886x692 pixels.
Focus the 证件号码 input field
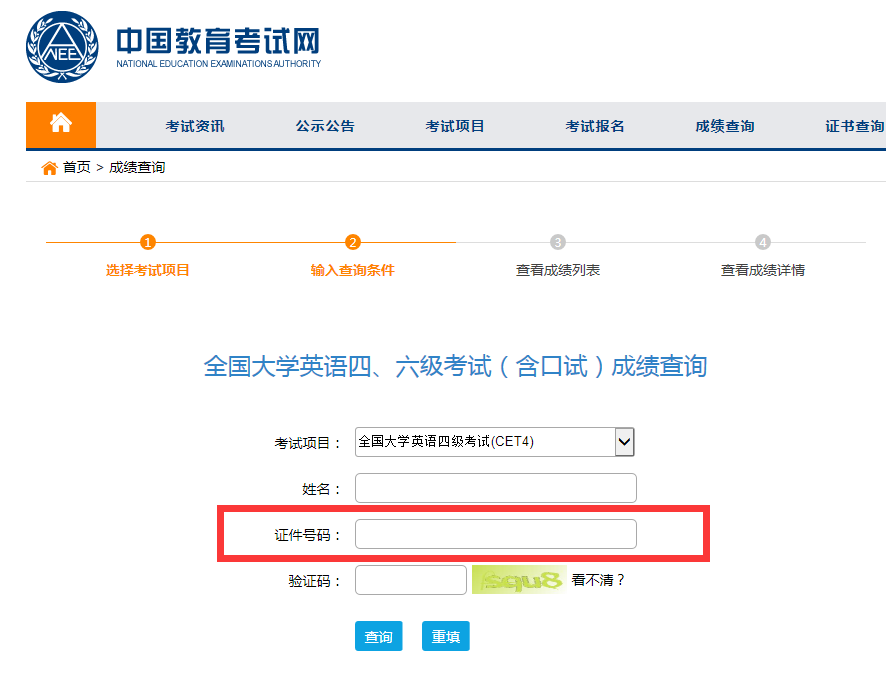click(496, 534)
